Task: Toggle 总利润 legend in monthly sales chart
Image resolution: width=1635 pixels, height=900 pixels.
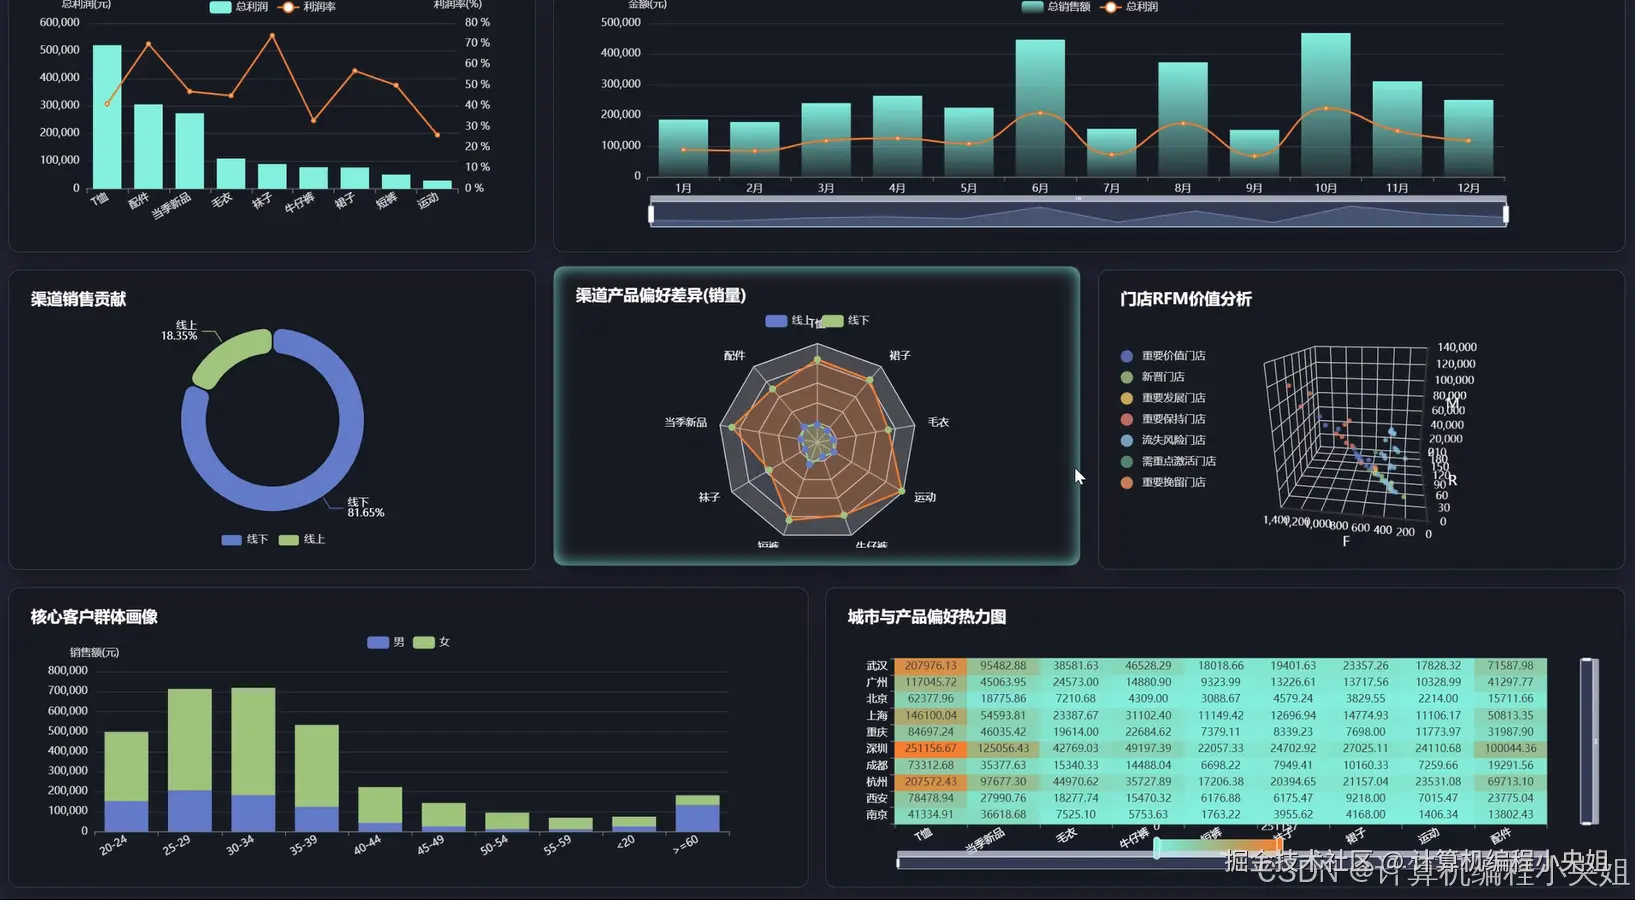Action: pos(1129,6)
